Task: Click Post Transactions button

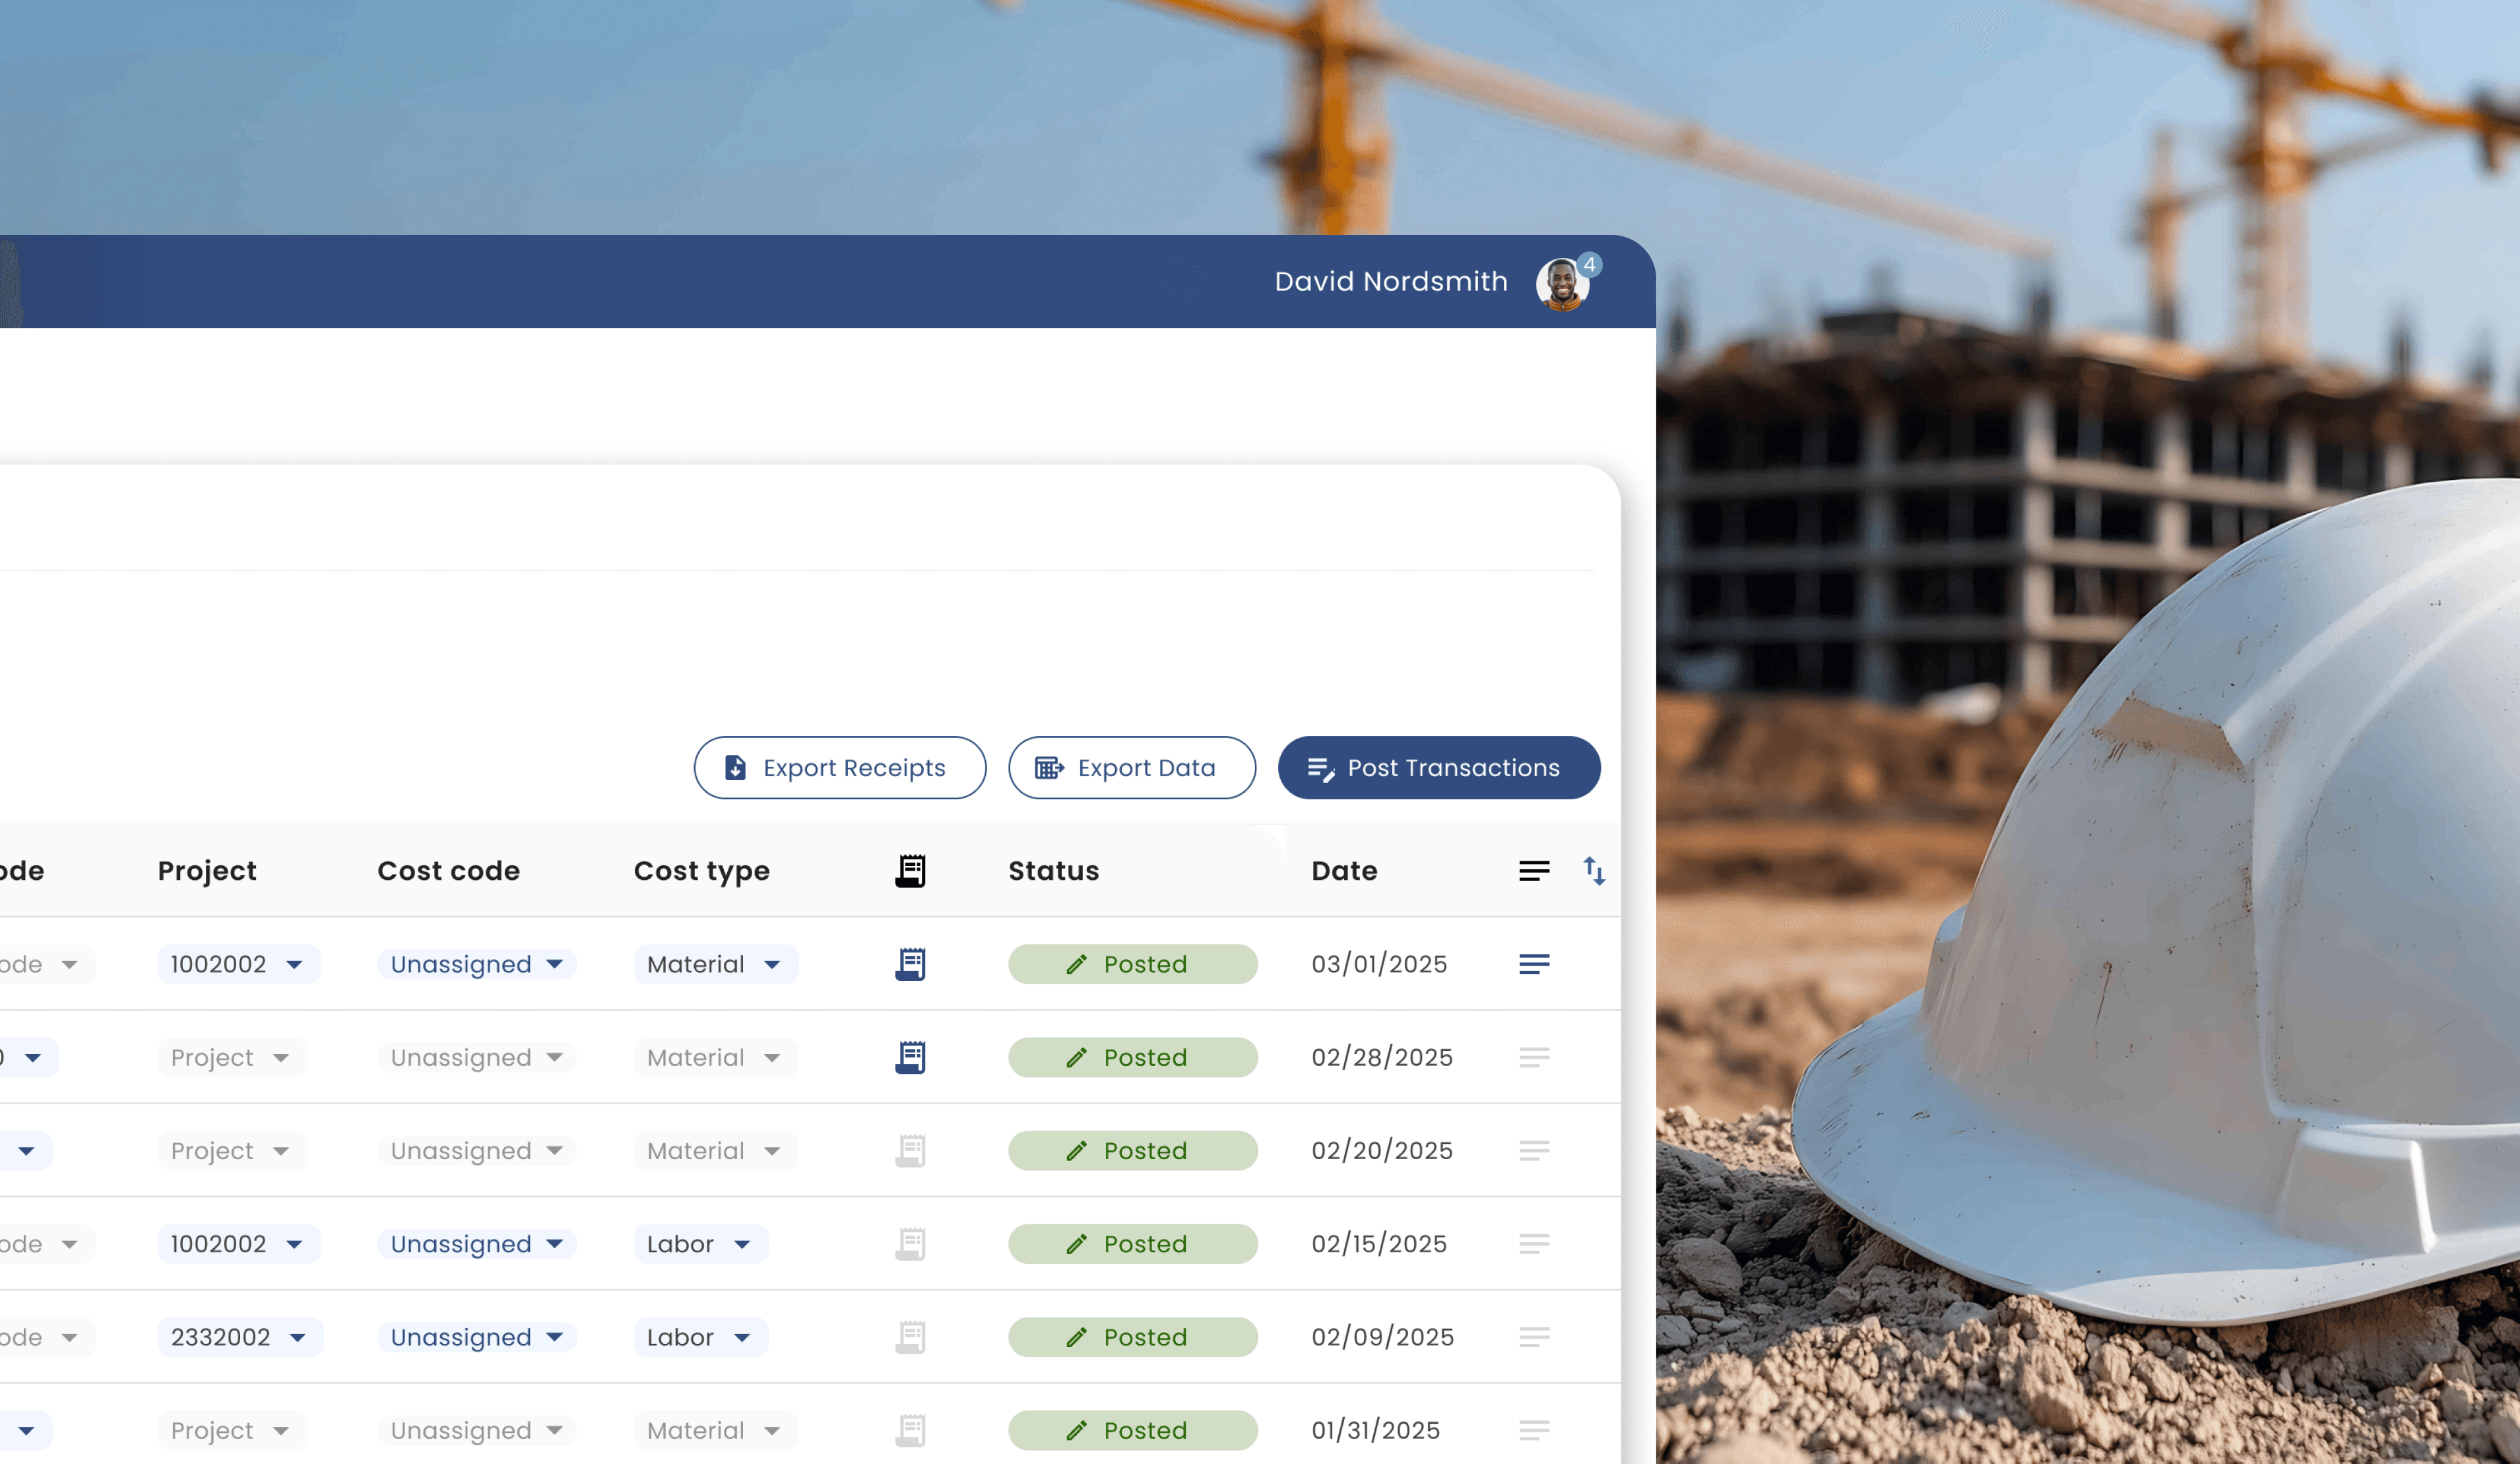Action: point(1438,768)
